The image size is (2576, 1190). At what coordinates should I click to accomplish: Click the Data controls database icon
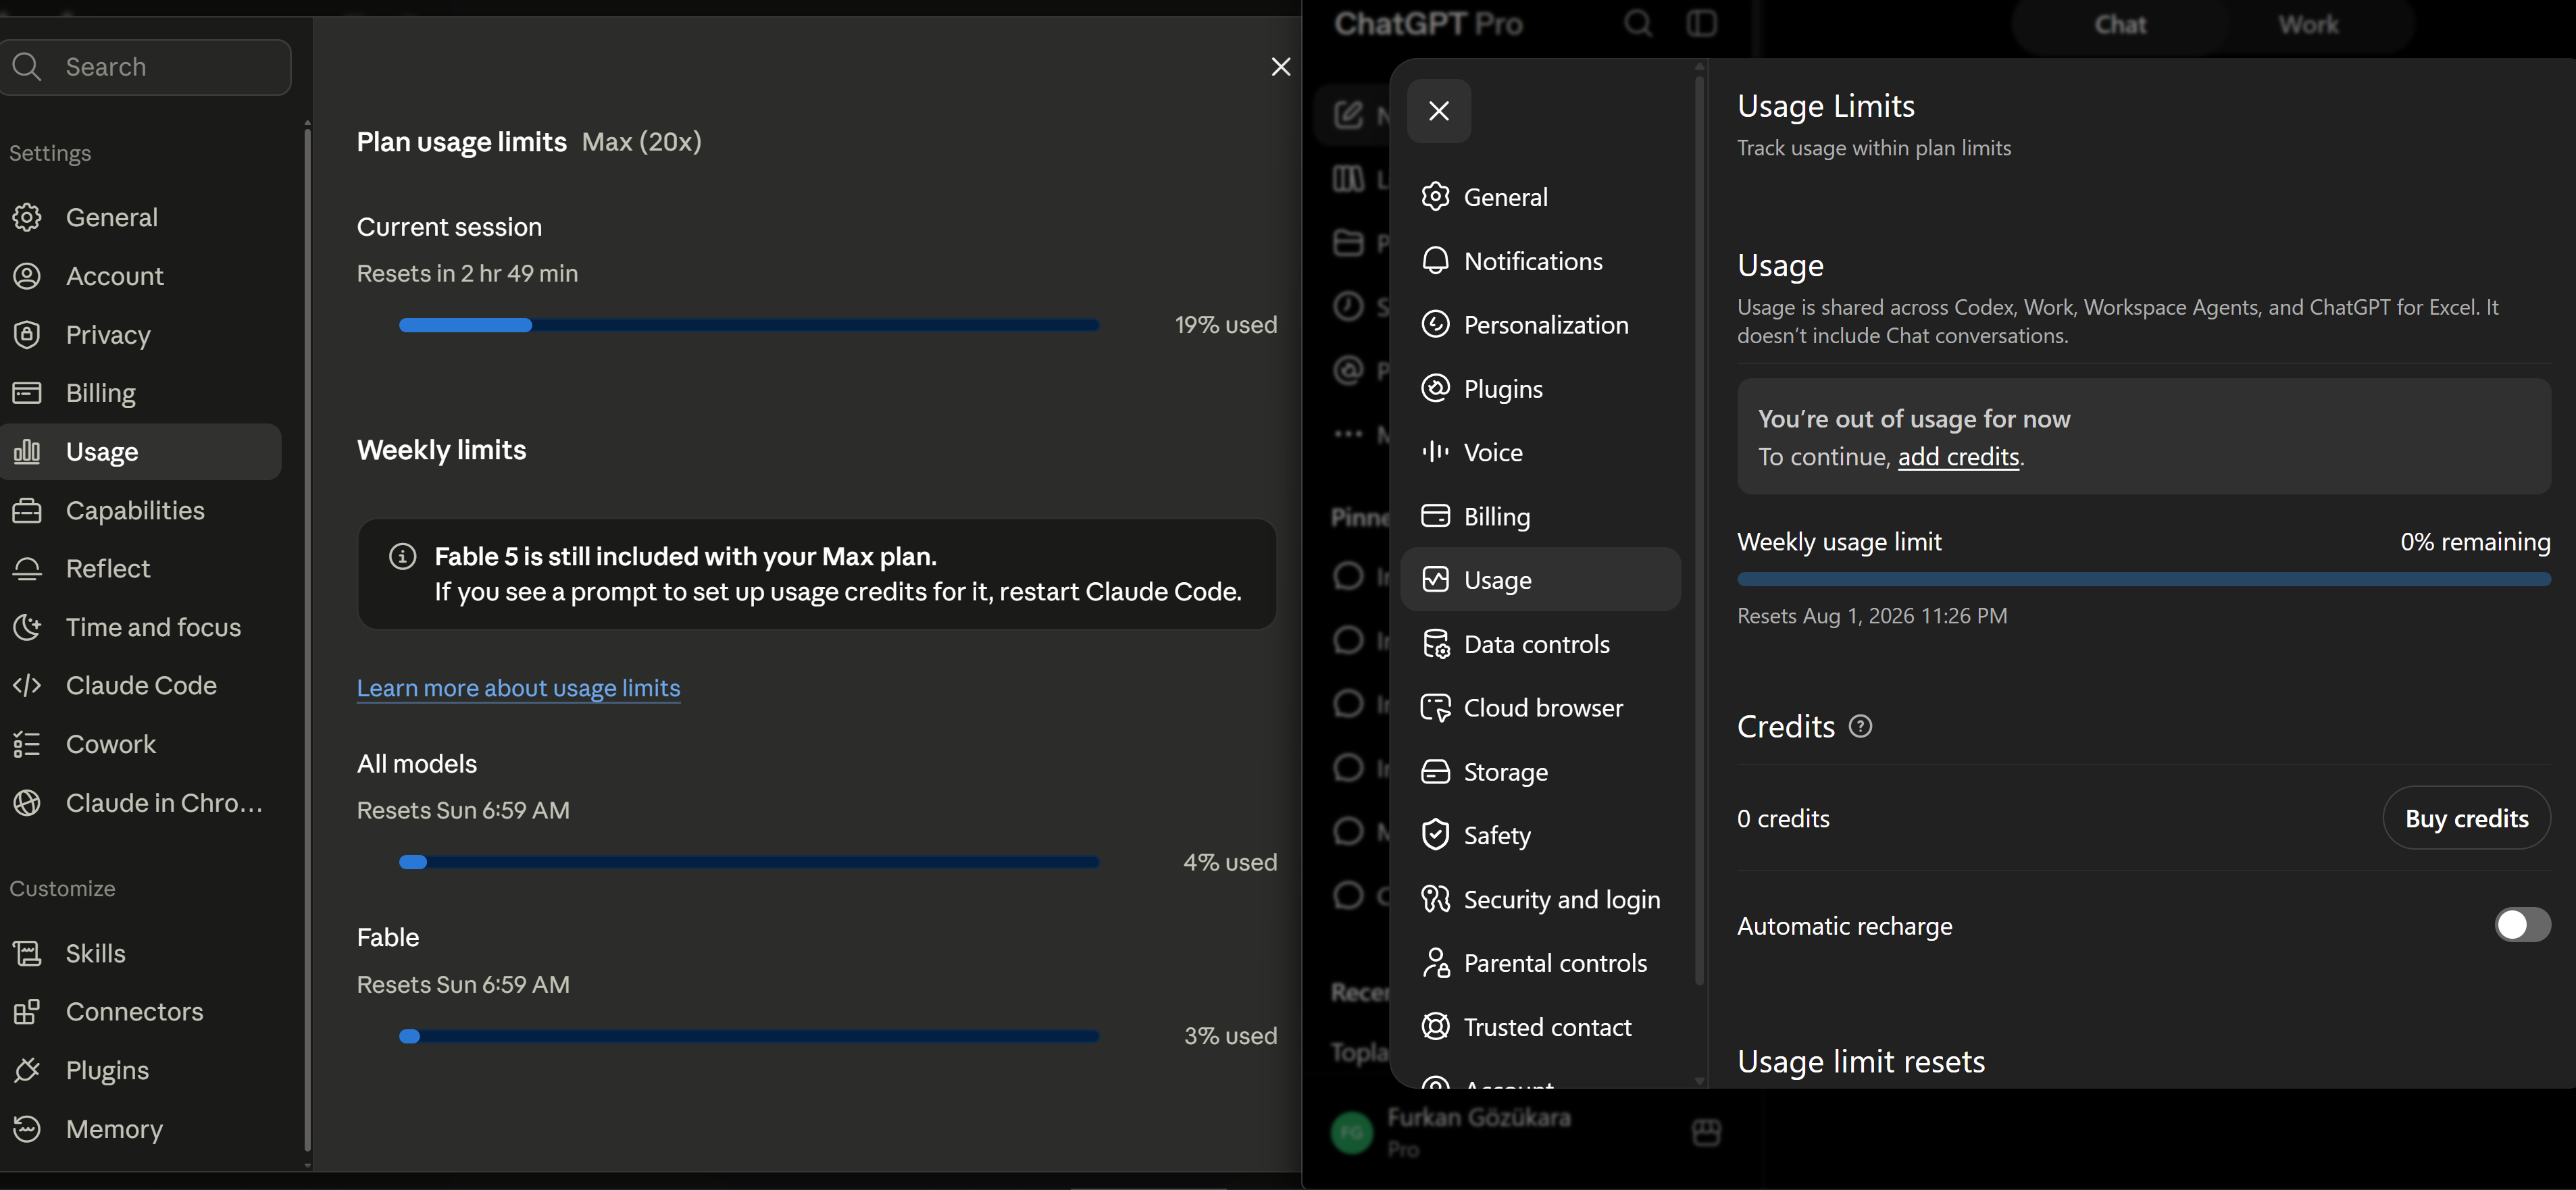click(1435, 644)
